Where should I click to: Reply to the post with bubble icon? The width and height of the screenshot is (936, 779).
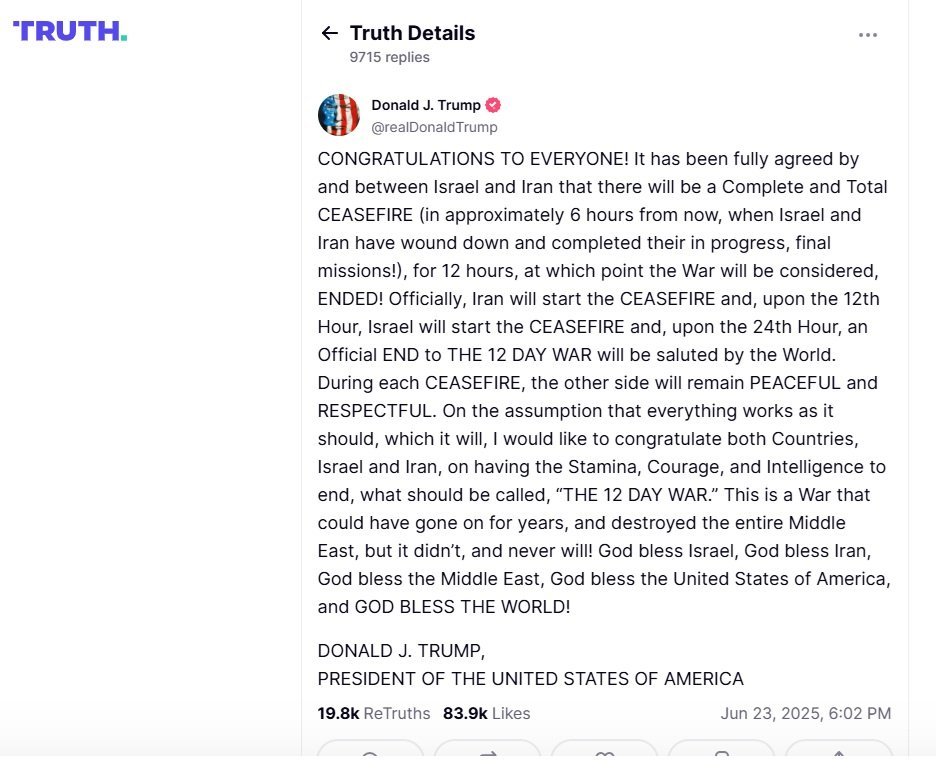click(370, 749)
